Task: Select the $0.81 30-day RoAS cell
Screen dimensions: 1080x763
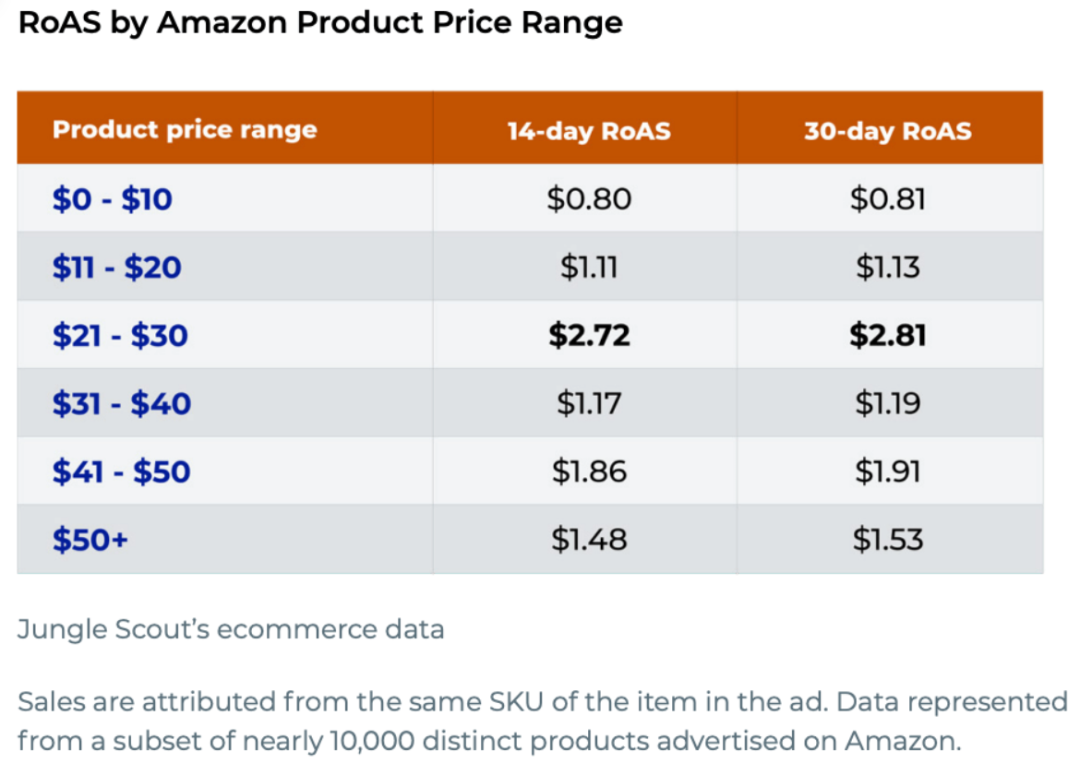Action: pos(887,199)
